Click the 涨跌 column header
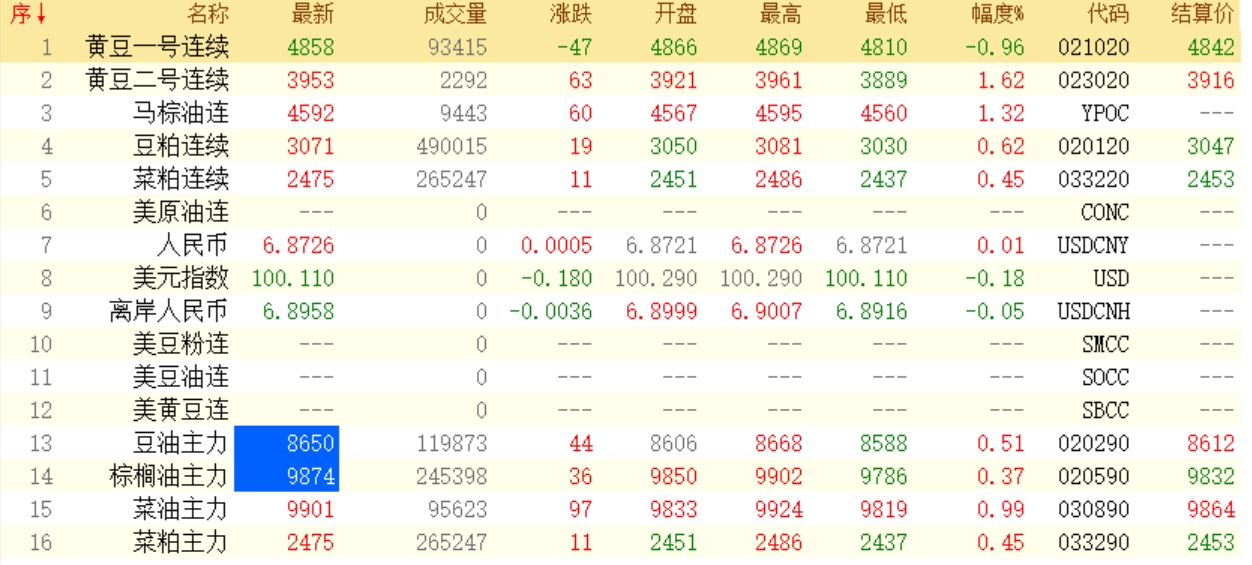Image resolution: width=1252 pixels, height=565 pixels. pyautogui.click(x=570, y=14)
